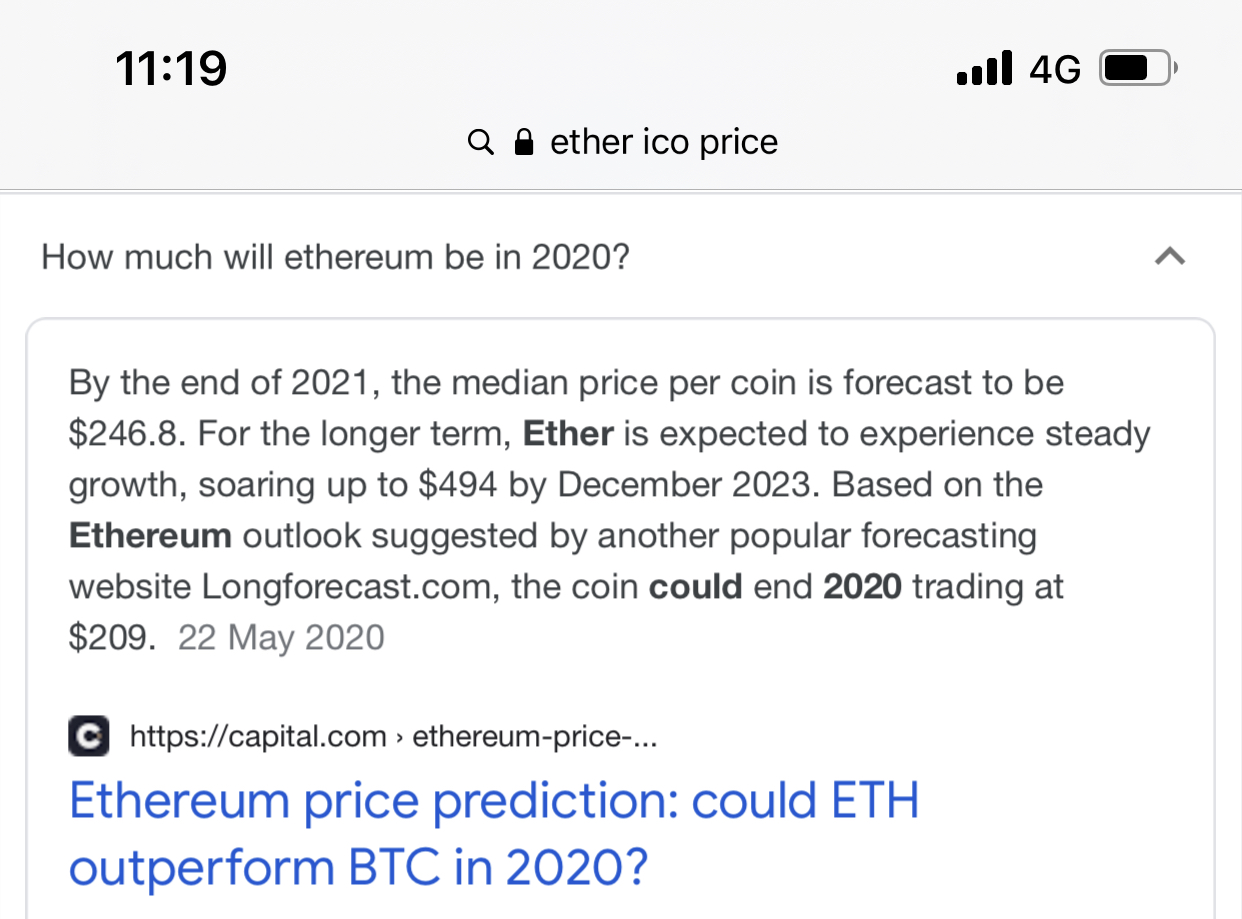This screenshot has width=1242, height=919.
Task: Click the bold word "Ether" in snippet
Action: point(568,434)
